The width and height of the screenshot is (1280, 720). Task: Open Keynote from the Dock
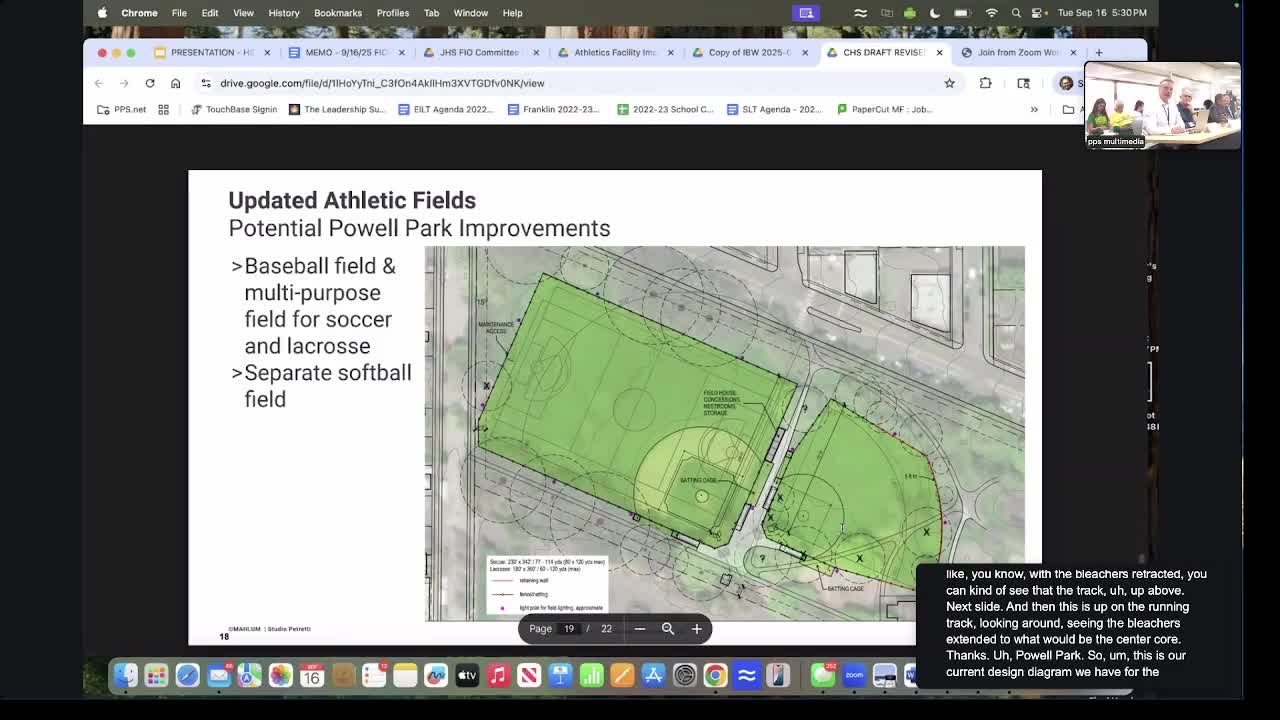coord(560,676)
